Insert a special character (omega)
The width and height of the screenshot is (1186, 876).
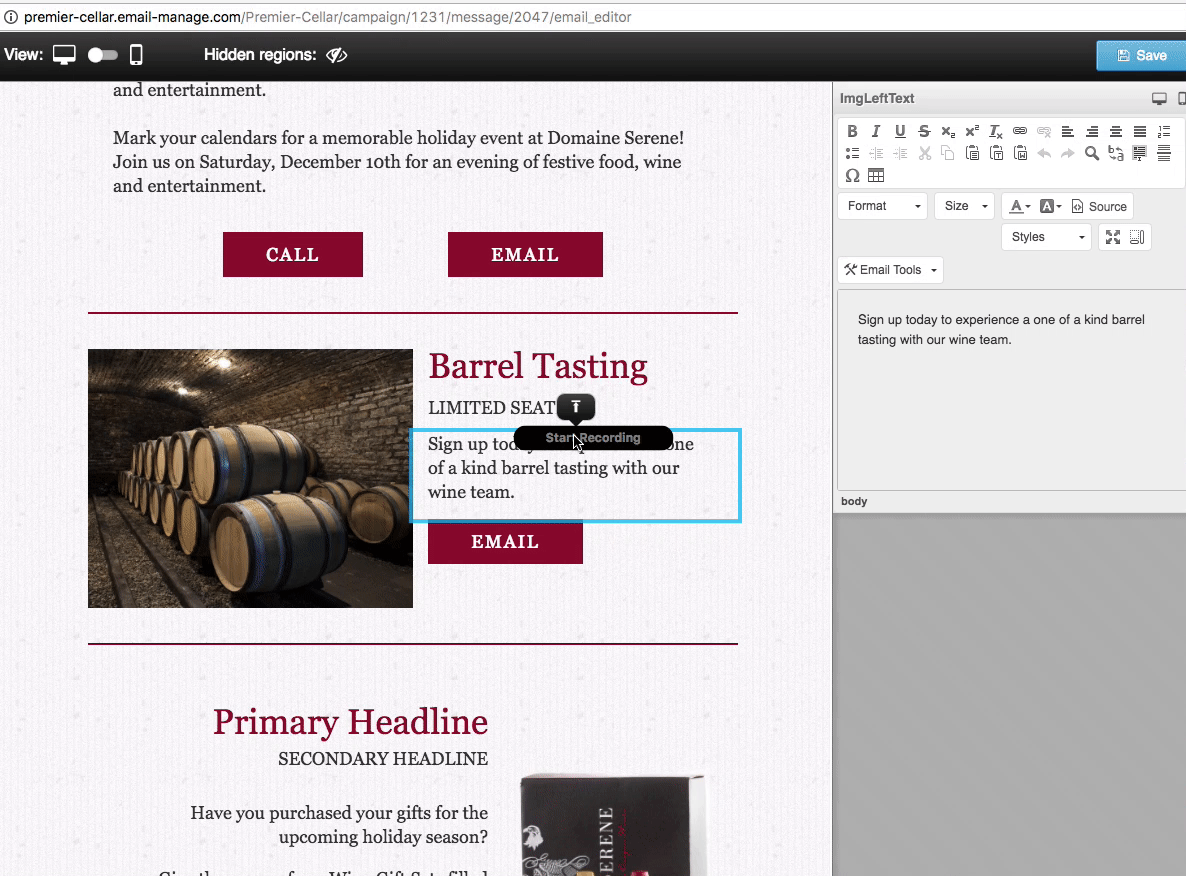[x=852, y=176]
